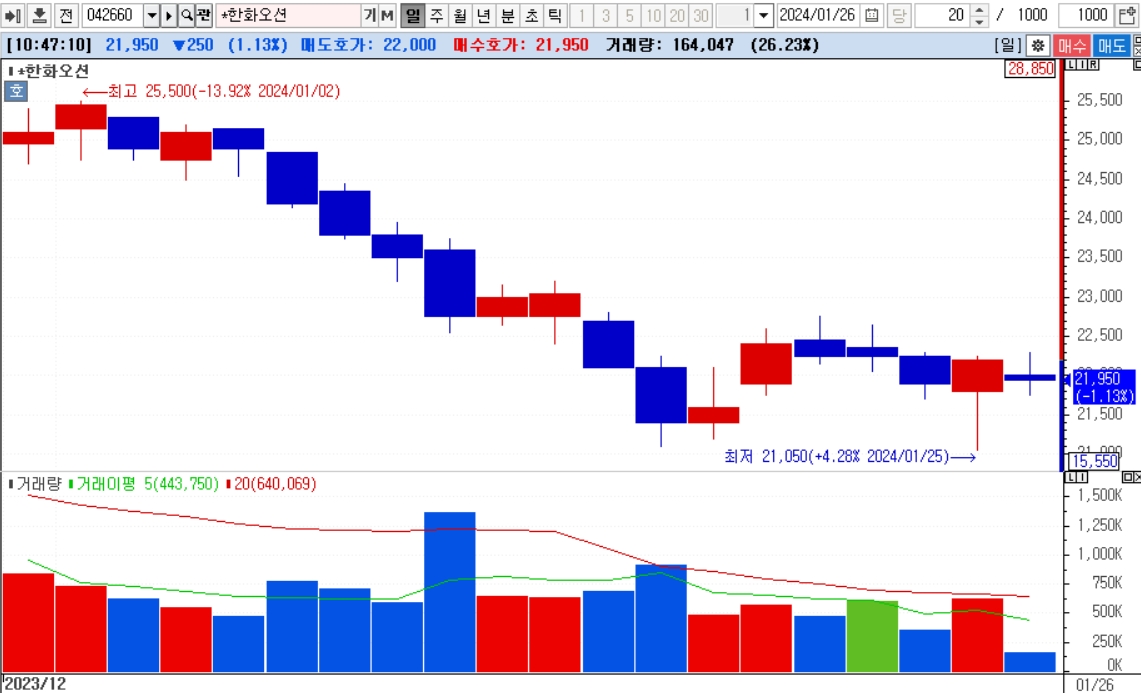Click the total count field showing 1000
The image size is (1141, 693).
click(x=1085, y=15)
